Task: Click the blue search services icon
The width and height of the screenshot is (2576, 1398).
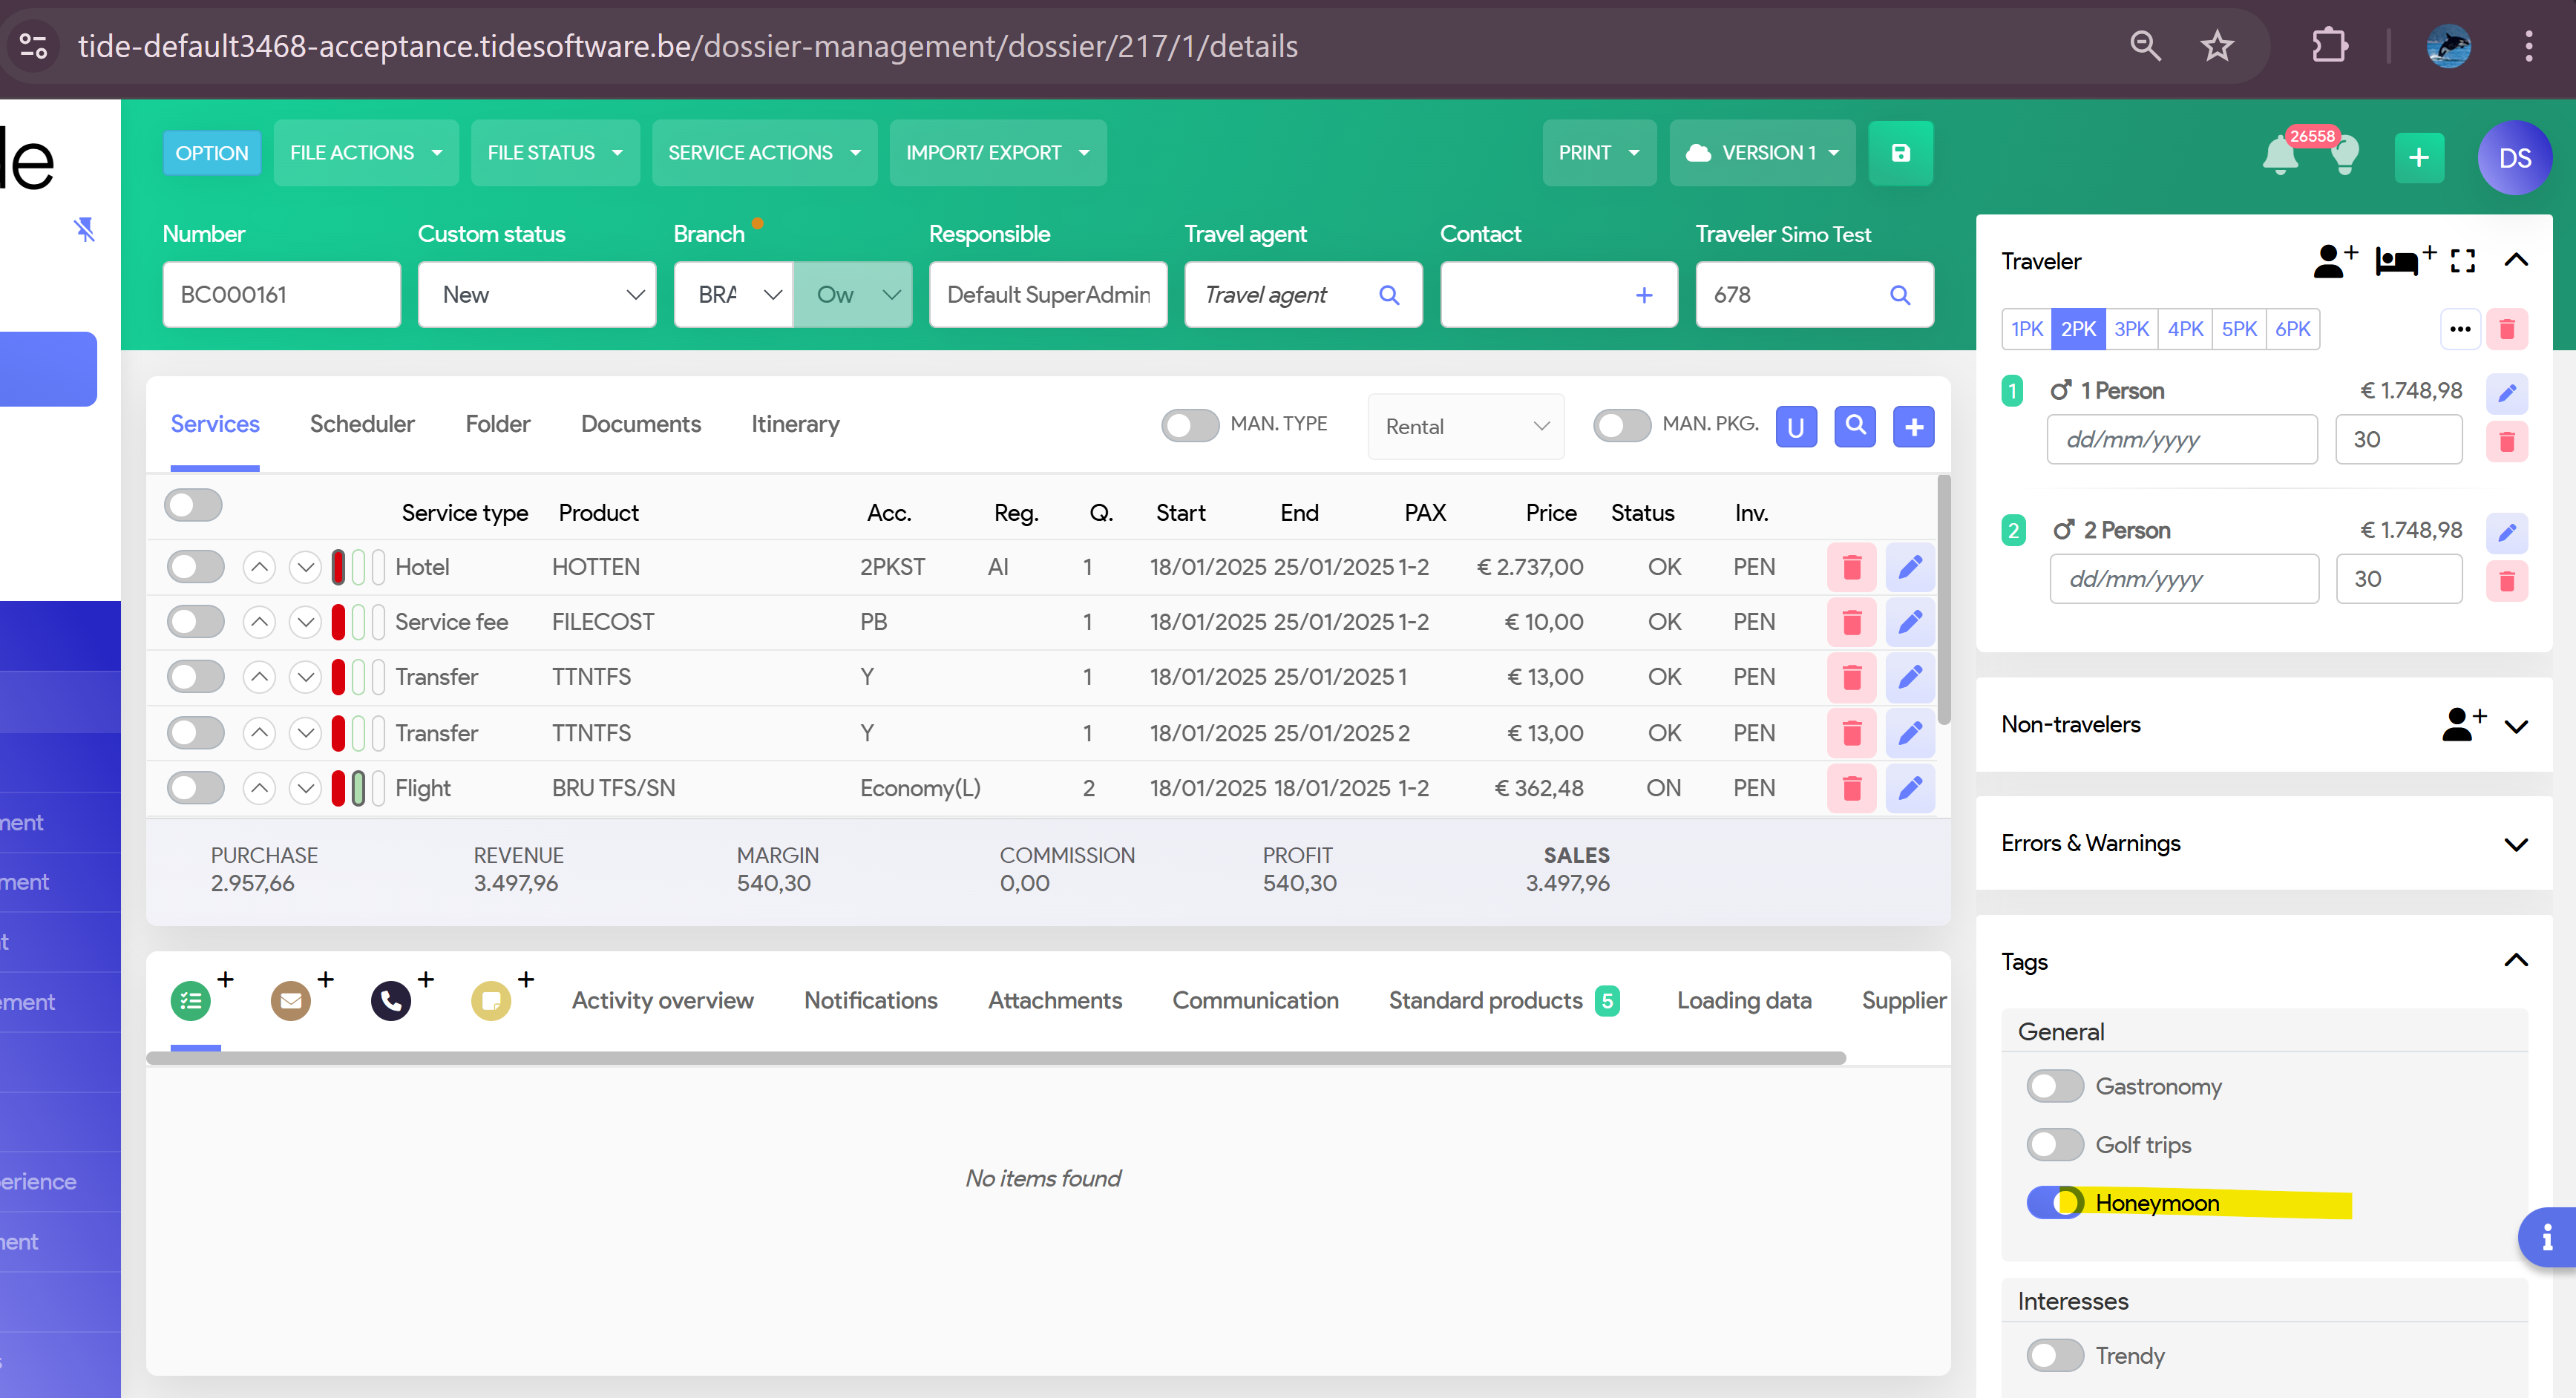Action: 1854,426
